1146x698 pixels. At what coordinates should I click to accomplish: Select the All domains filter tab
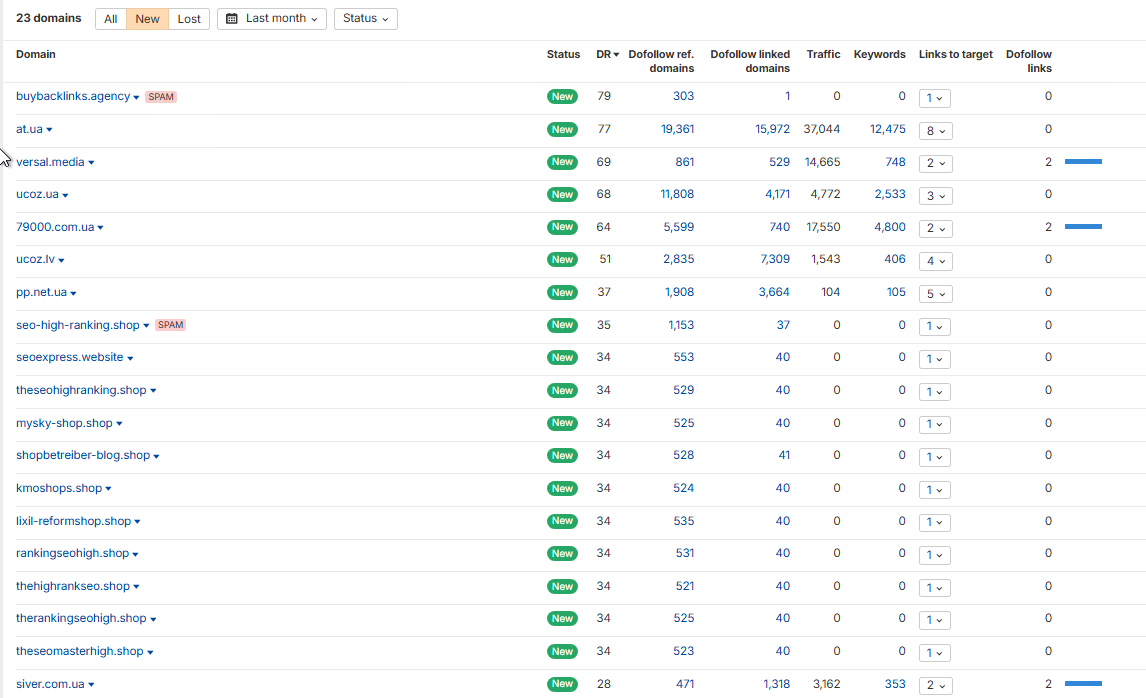110,19
